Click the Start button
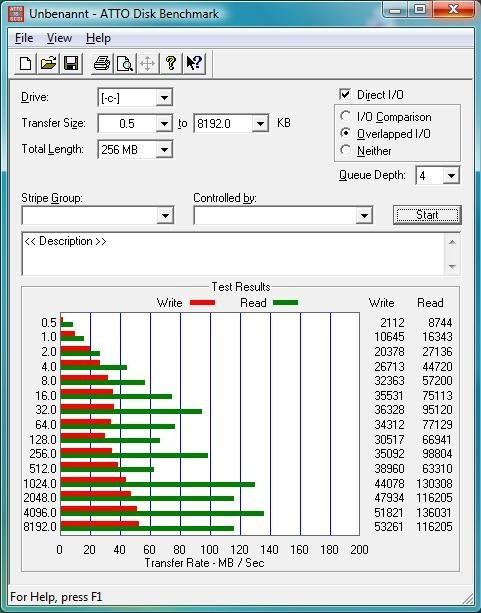This screenshot has width=481, height=613. pos(427,215)
